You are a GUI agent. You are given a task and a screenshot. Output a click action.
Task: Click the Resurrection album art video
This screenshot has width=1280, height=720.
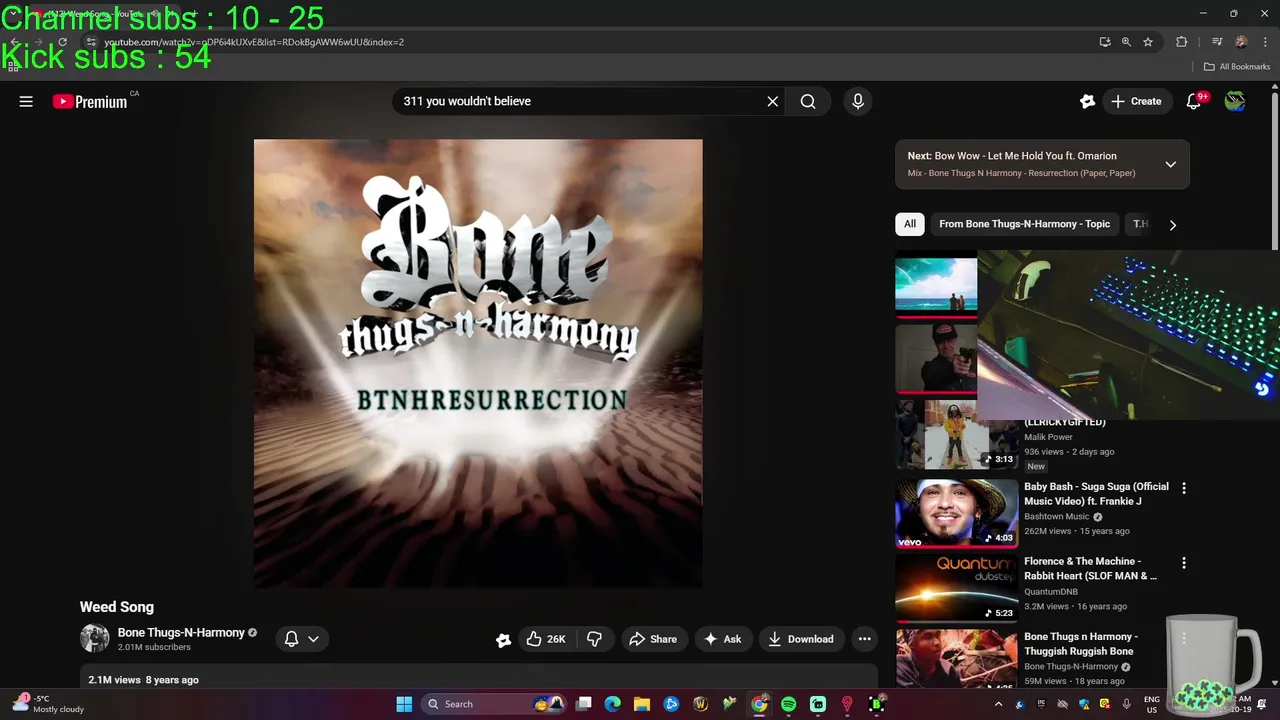(x=478, y=364)
